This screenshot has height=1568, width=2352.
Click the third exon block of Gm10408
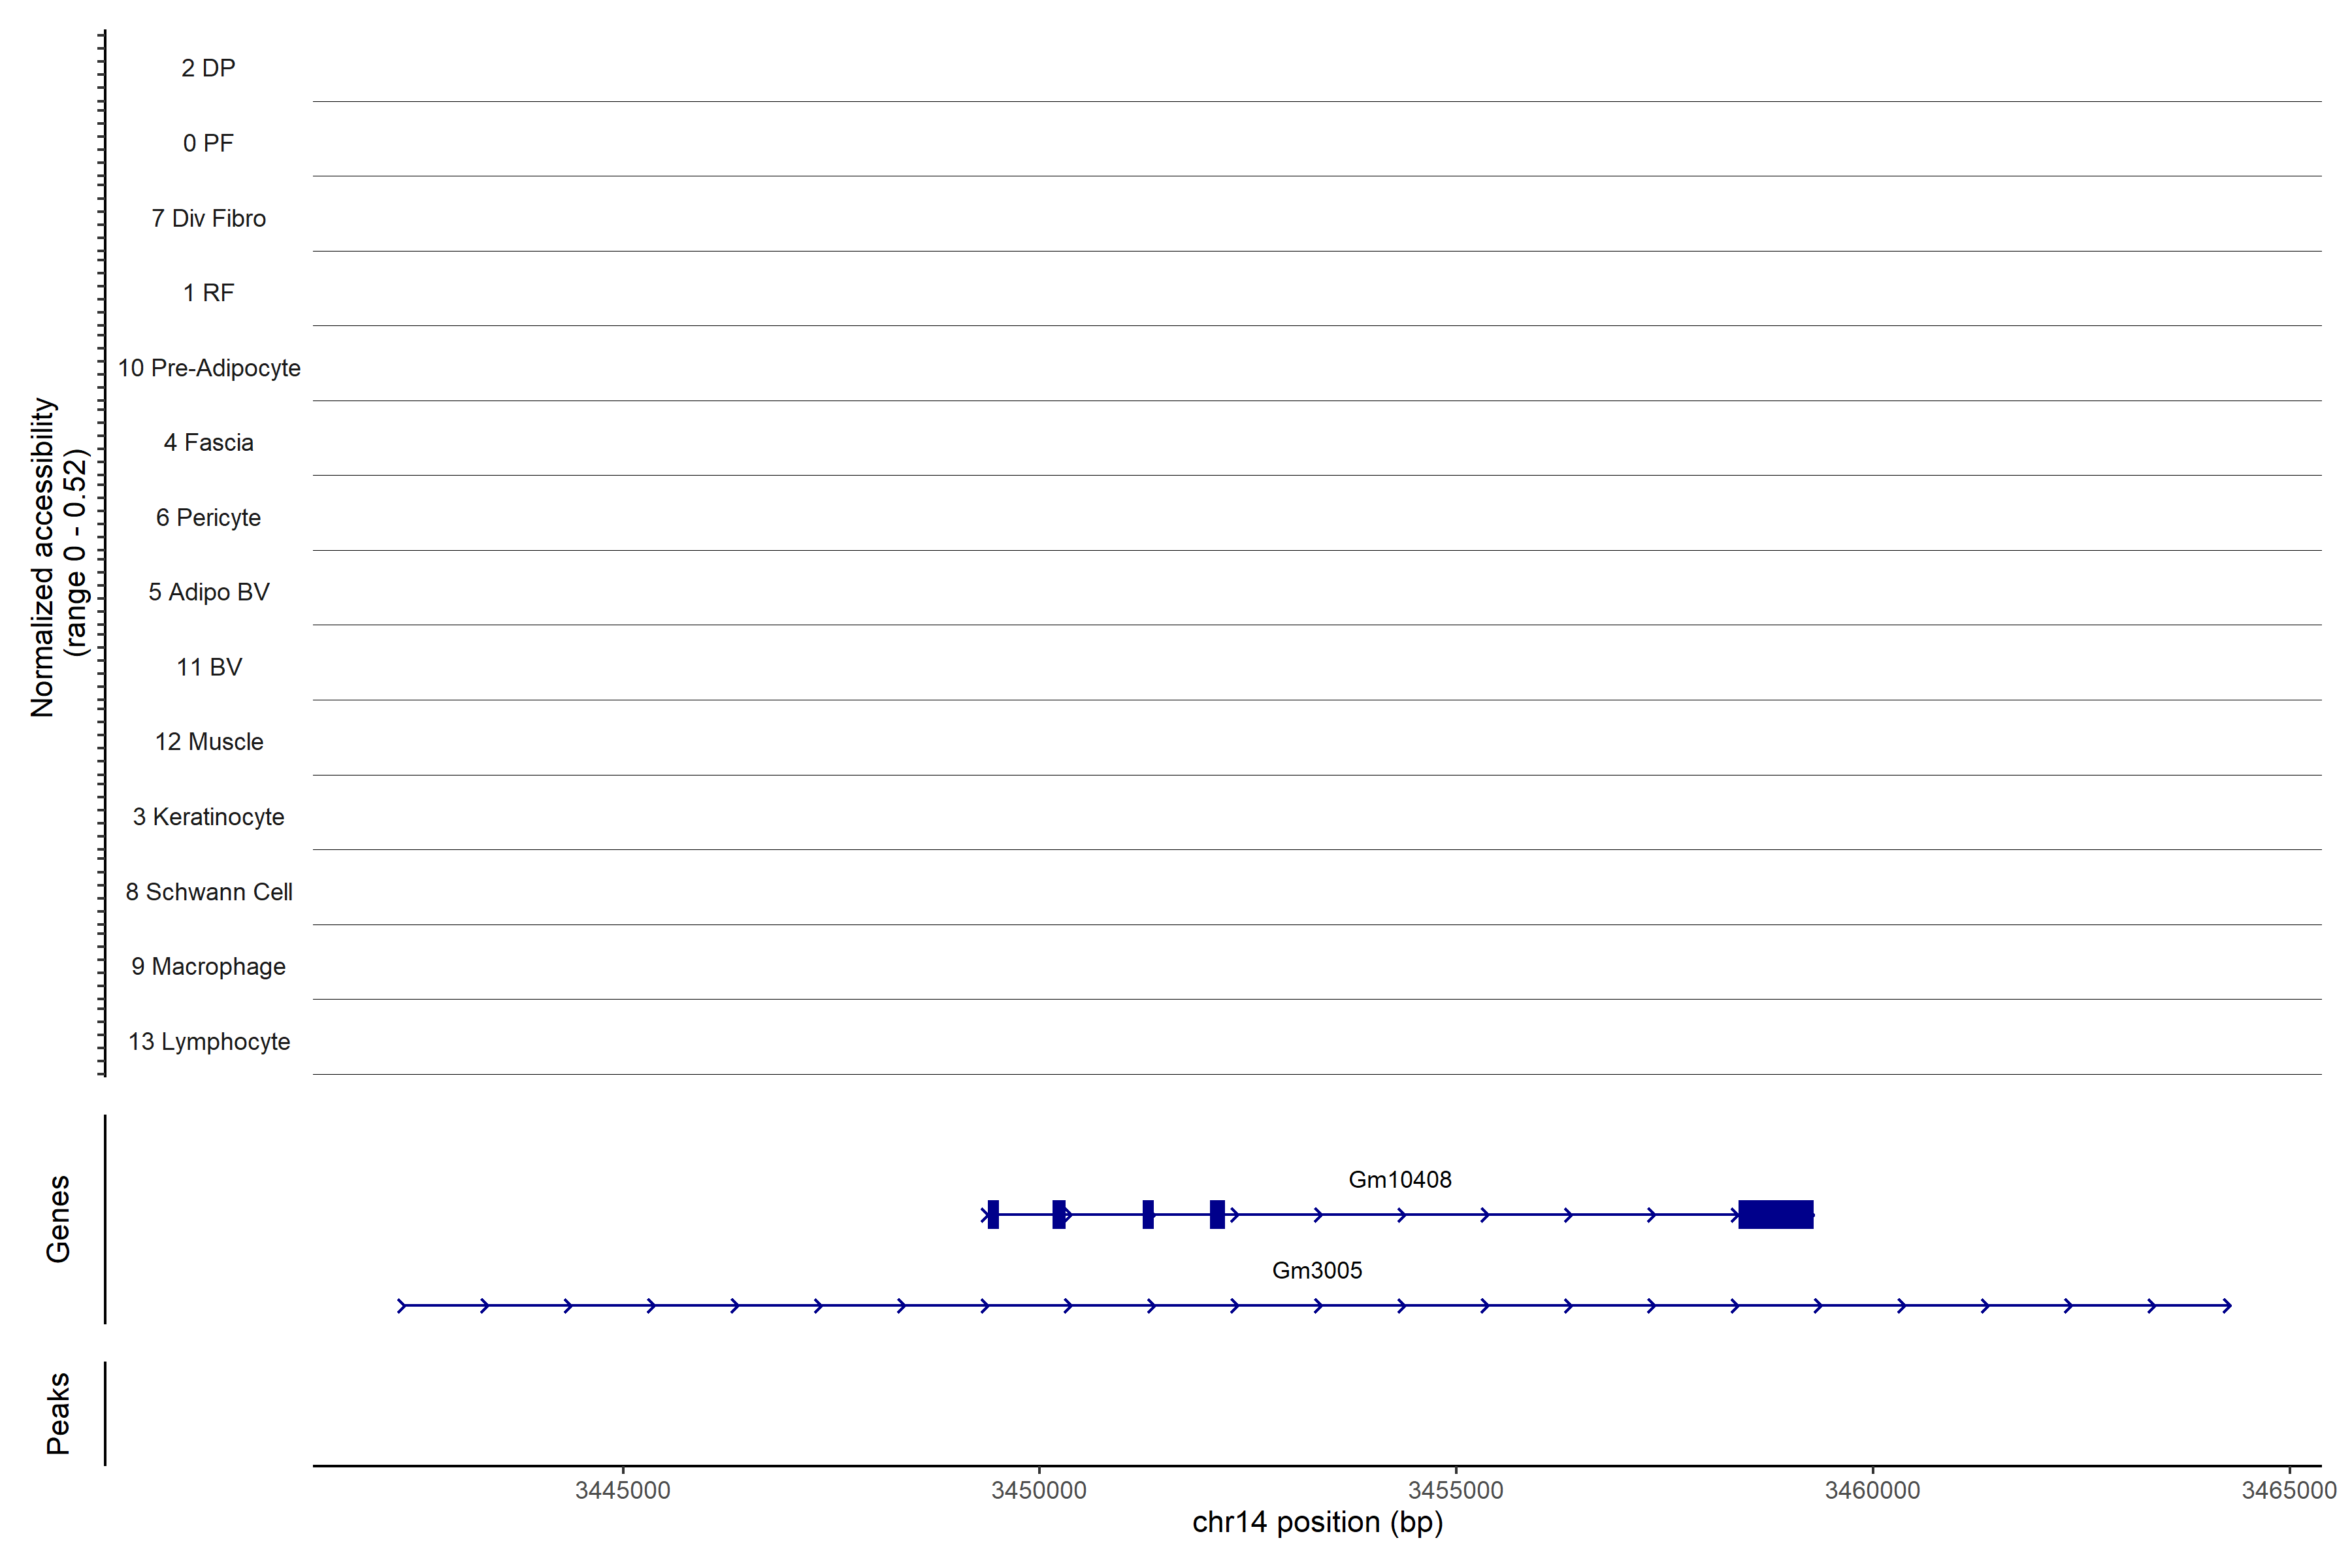[1148, 1214]
